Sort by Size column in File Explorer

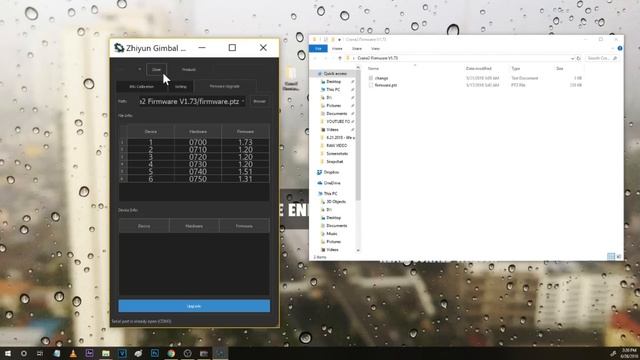tap(560, 69)
